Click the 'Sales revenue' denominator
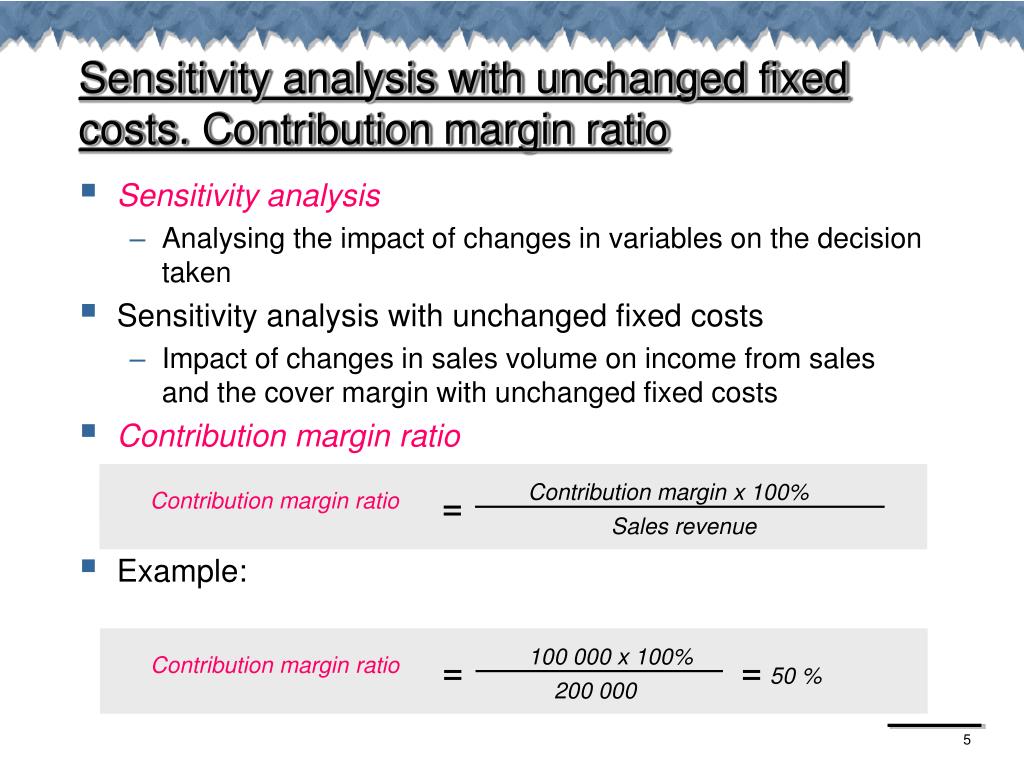The image size is (1024, 768). coord(684,526)
